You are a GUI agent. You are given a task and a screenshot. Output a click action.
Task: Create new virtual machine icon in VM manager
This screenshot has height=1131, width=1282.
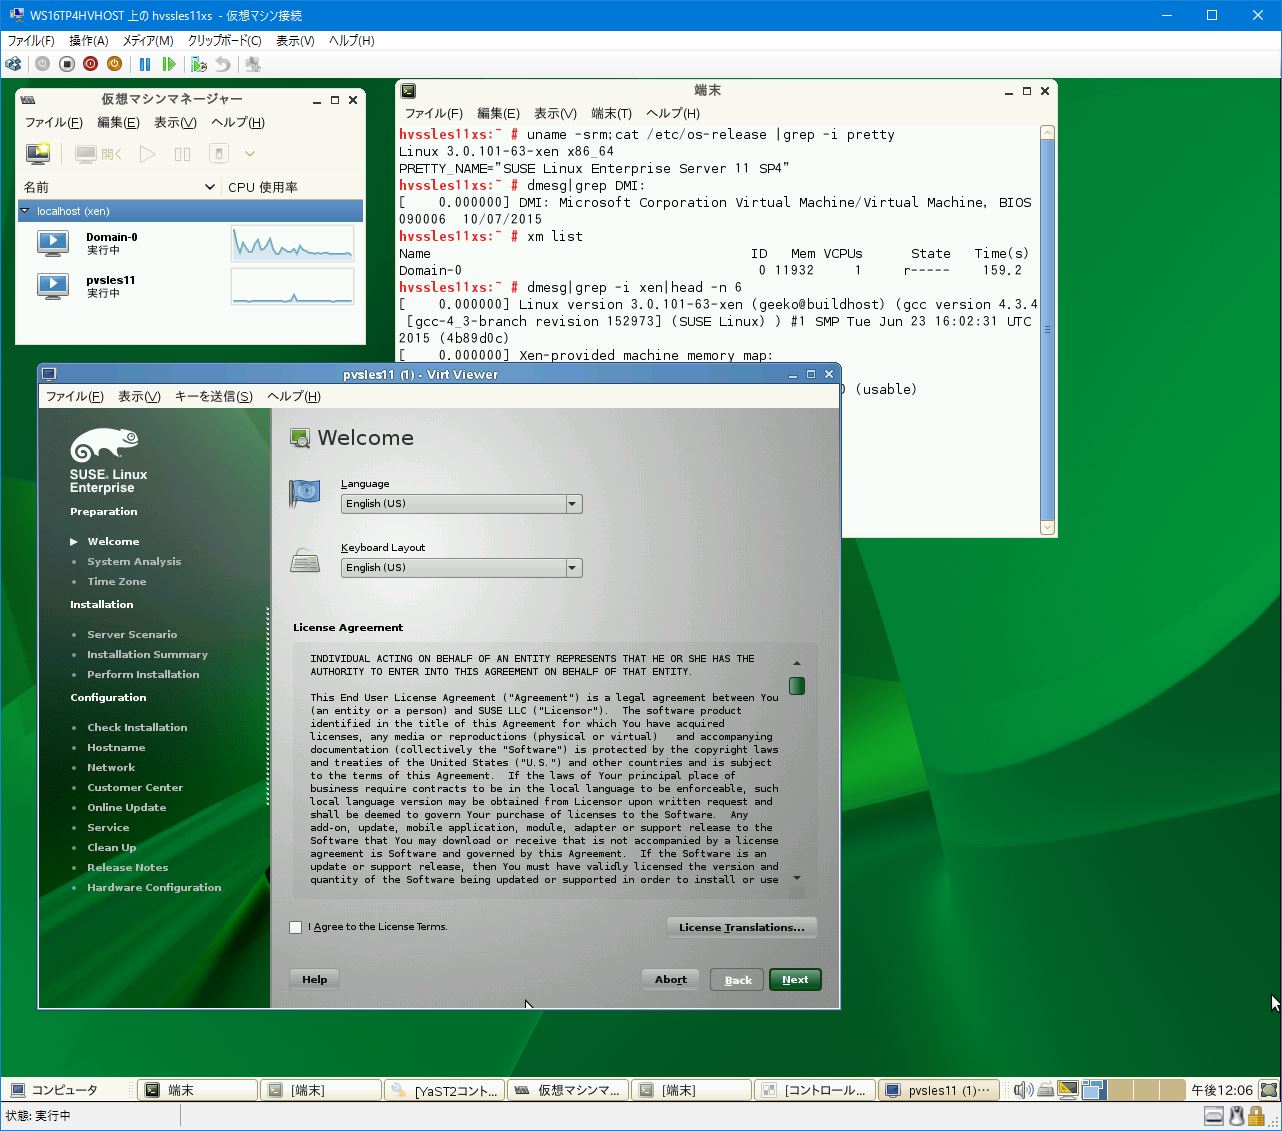[x=38, y=154]
